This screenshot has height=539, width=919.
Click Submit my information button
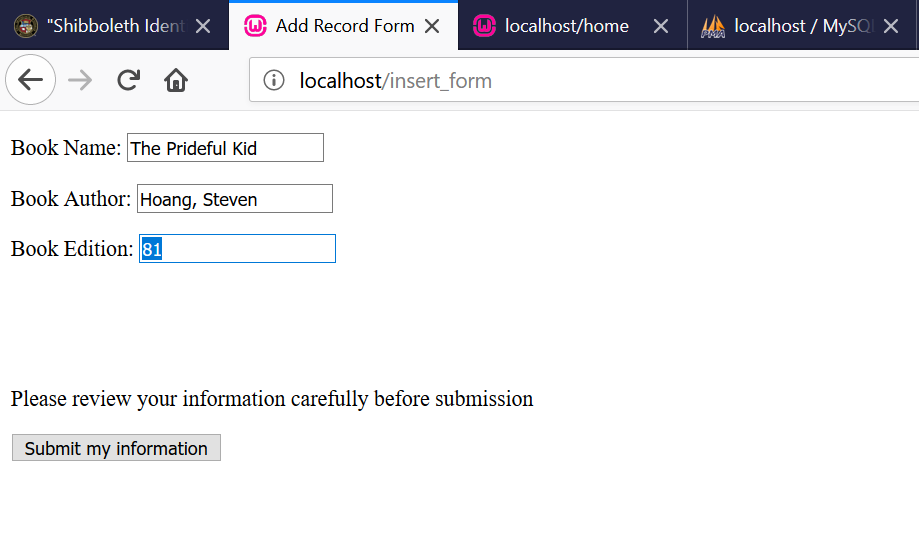tap(117, 448)
